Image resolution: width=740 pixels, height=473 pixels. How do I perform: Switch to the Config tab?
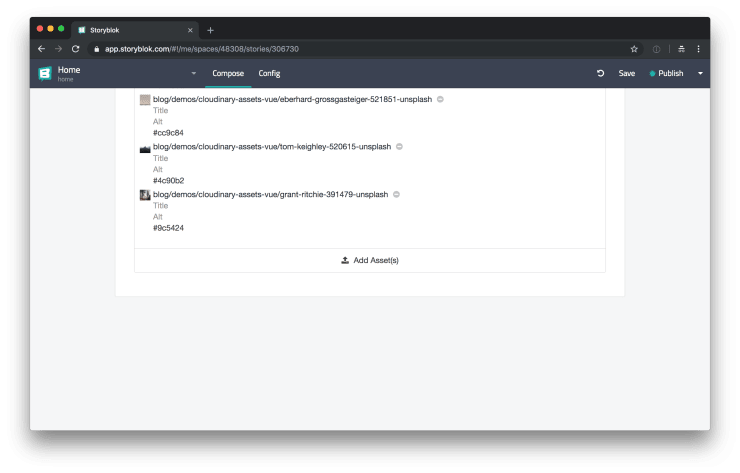point(269,74)
